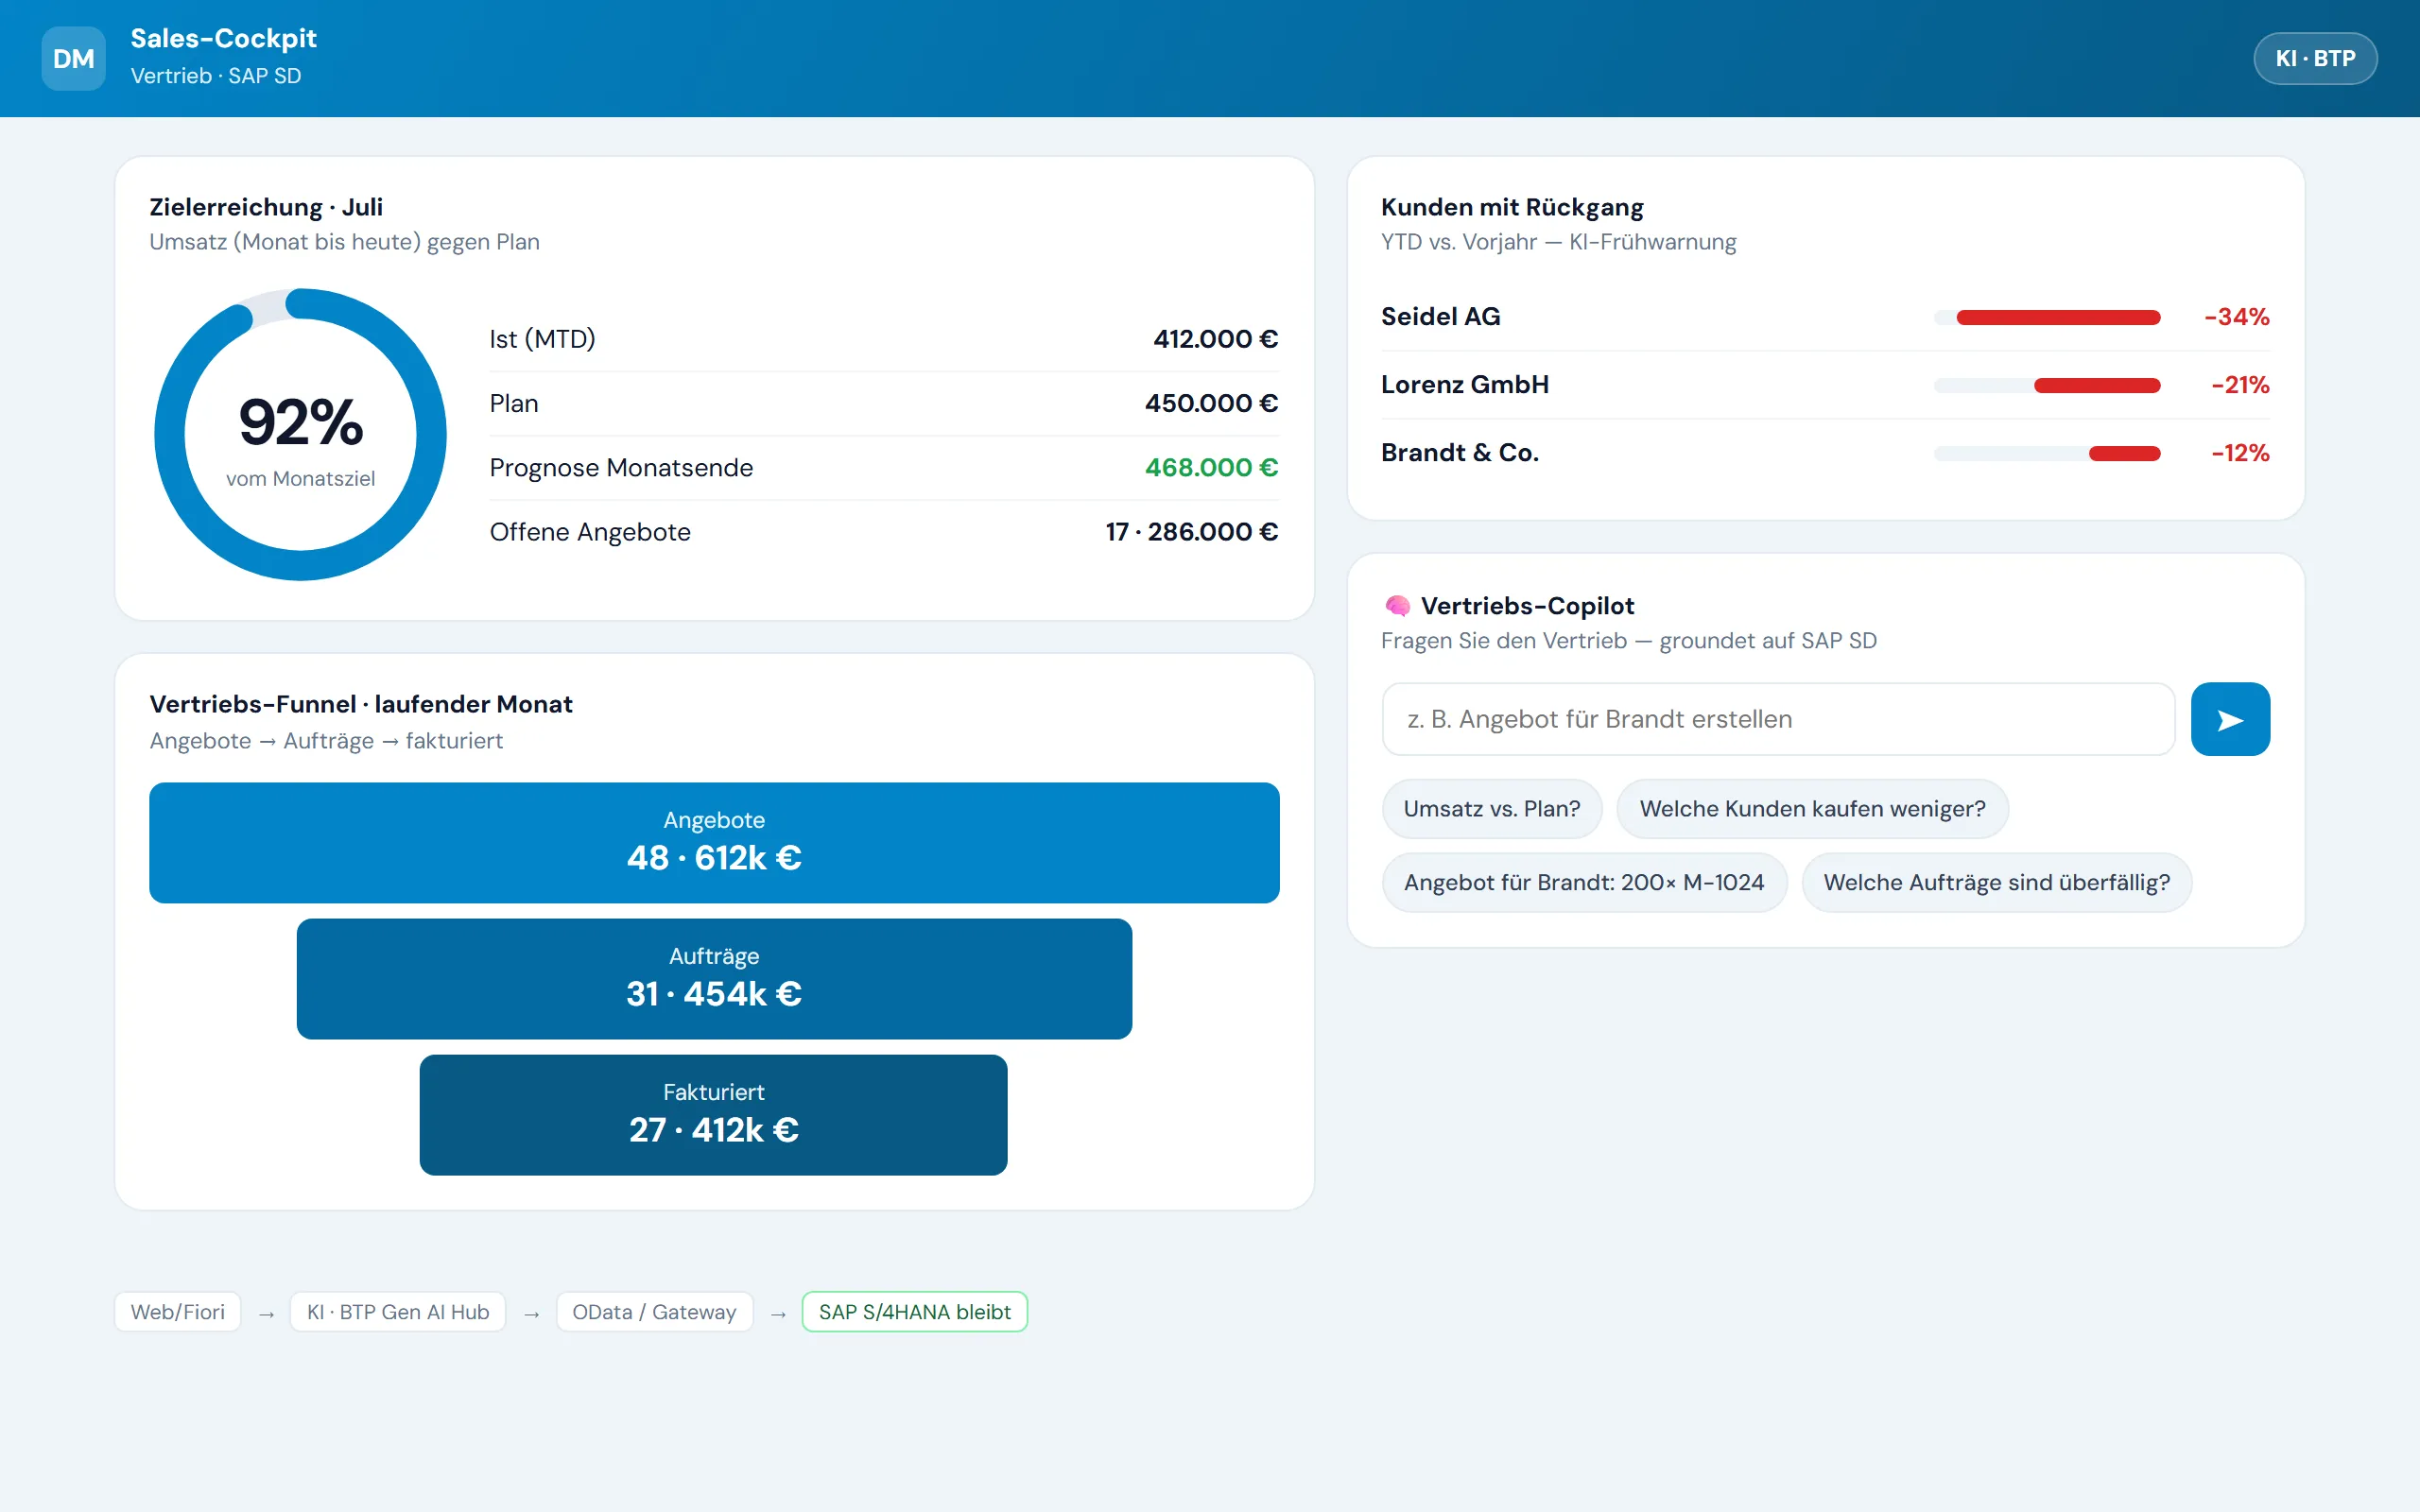Click 'YTD vs. Vorjahr — KI-Frühwarnung' subtitle
The image size is (2420, 1512).
point(1558,242)
